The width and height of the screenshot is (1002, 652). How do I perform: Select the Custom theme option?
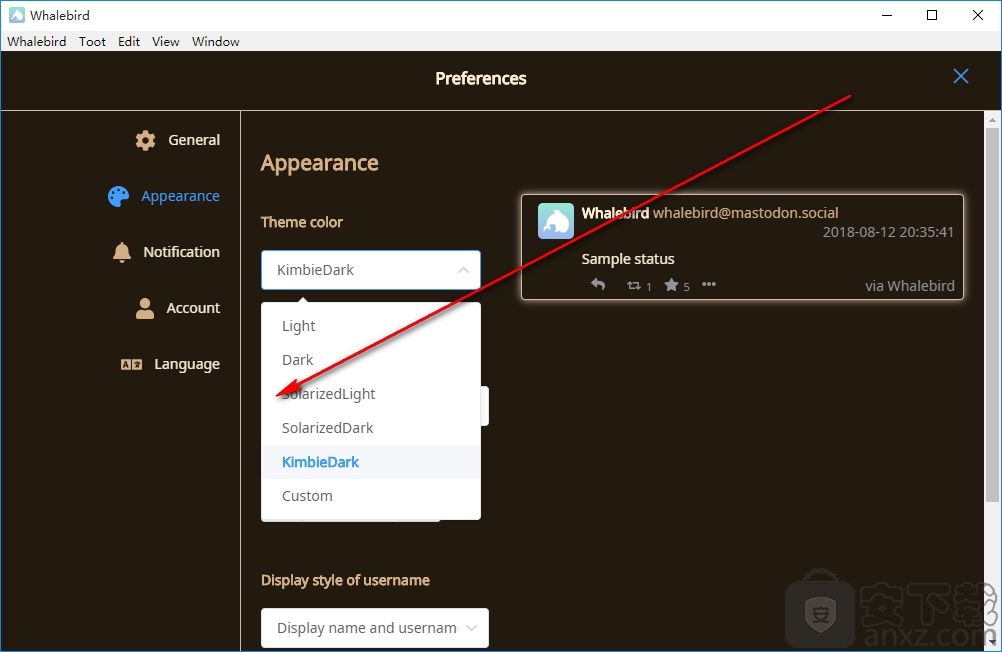click(371, 496)
